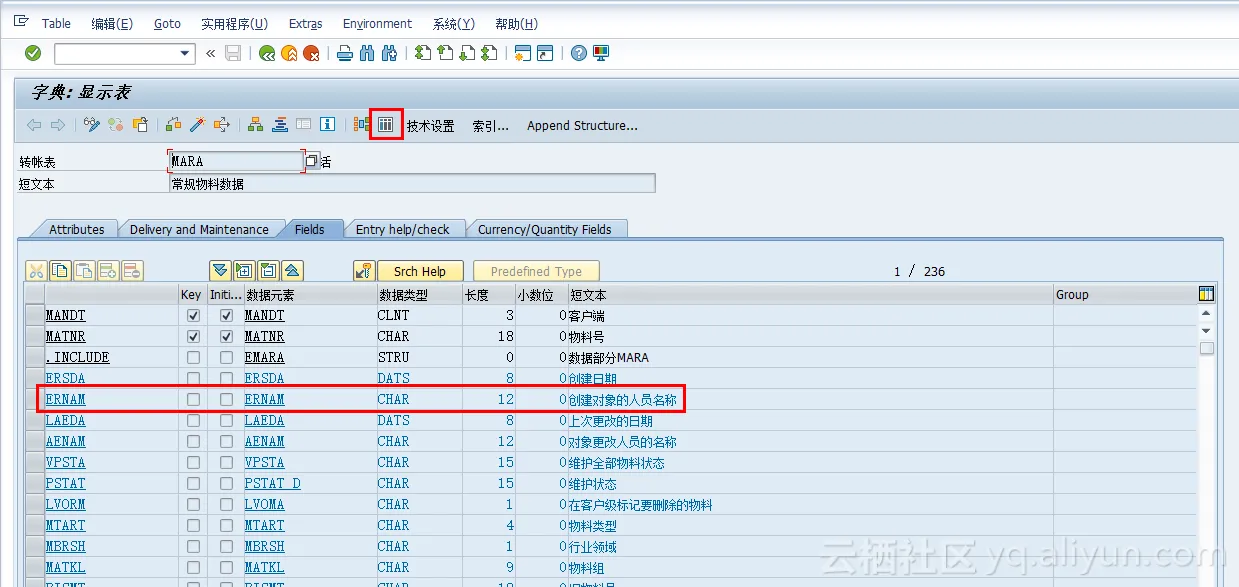Toggle Key checkbox for .INCLUDE row
The height and width of the screenshot is (587, 1239).
click(193, 357)
